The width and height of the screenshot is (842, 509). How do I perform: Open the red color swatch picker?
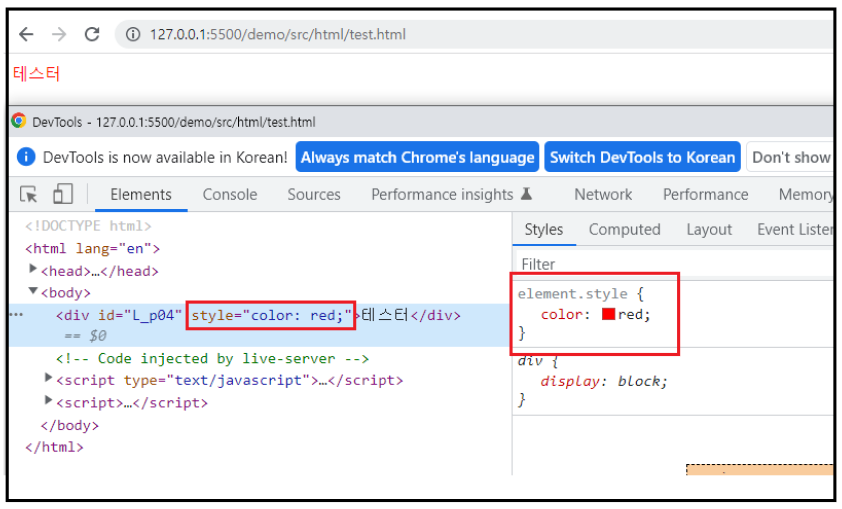tap(608, 314)
